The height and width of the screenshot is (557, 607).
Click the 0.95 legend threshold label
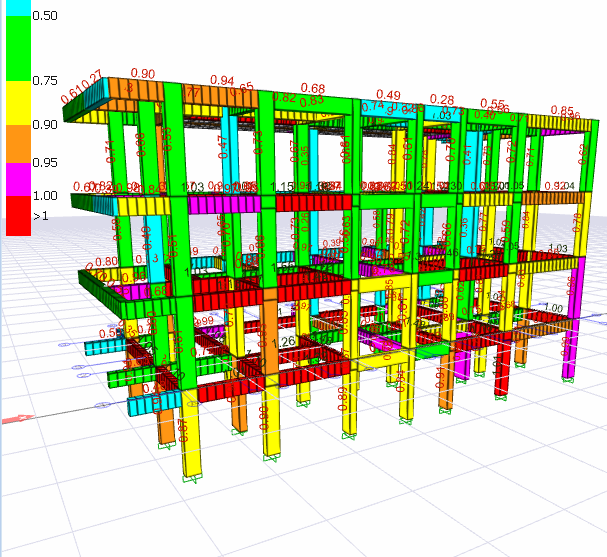[45, 163]
